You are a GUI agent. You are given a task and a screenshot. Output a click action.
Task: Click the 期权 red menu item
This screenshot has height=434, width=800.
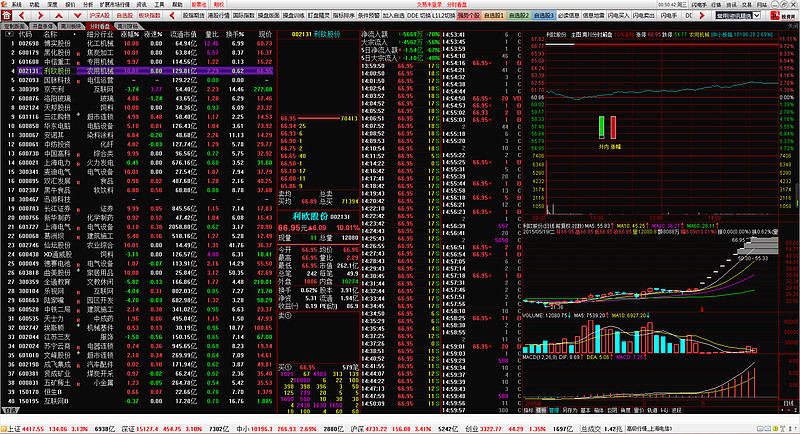(218, 4)
